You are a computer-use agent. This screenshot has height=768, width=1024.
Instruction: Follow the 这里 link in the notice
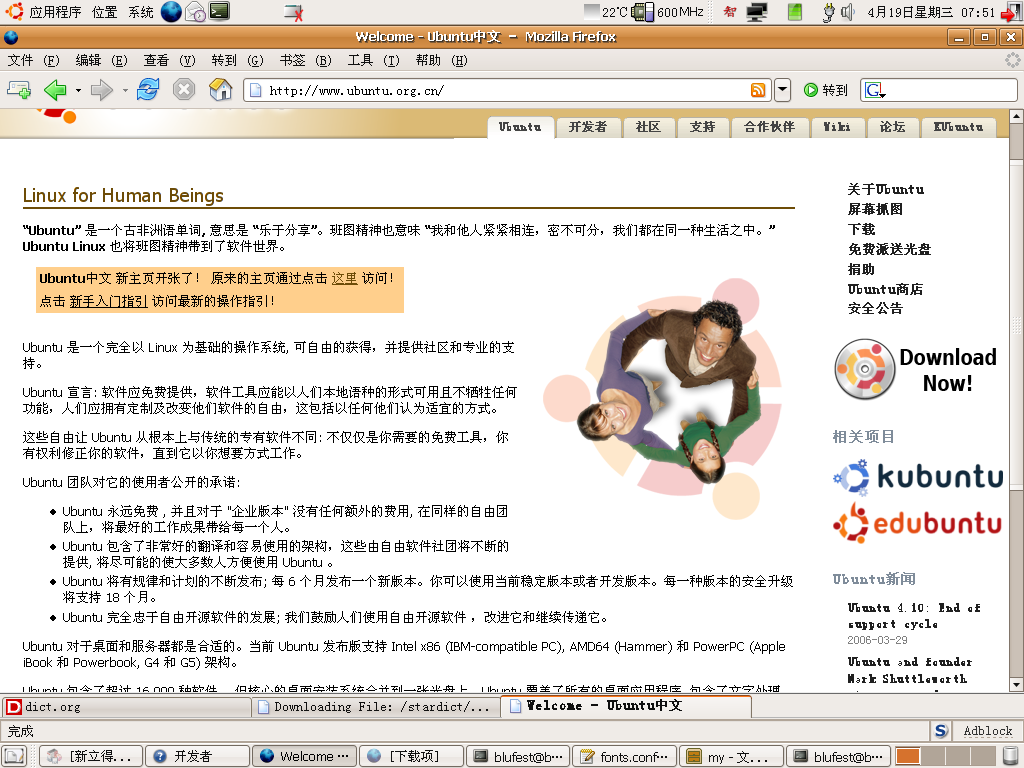tap(344, 278)
